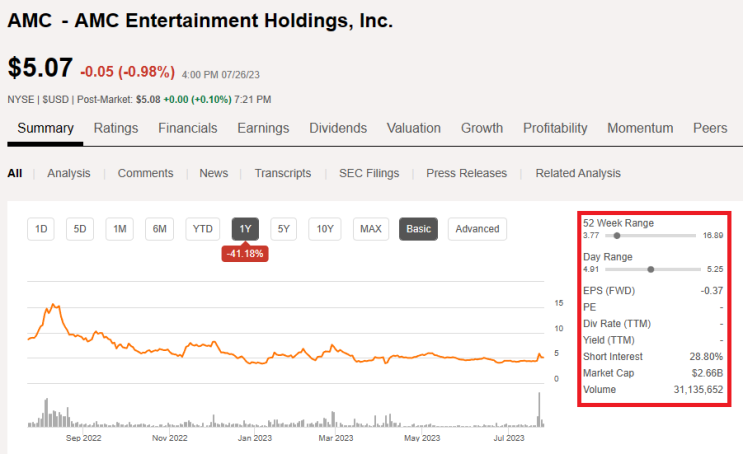Viewport: 743px width, 454px height.
Task: Click the AMC Entertainment Holdings title
Action: [200, 21]
